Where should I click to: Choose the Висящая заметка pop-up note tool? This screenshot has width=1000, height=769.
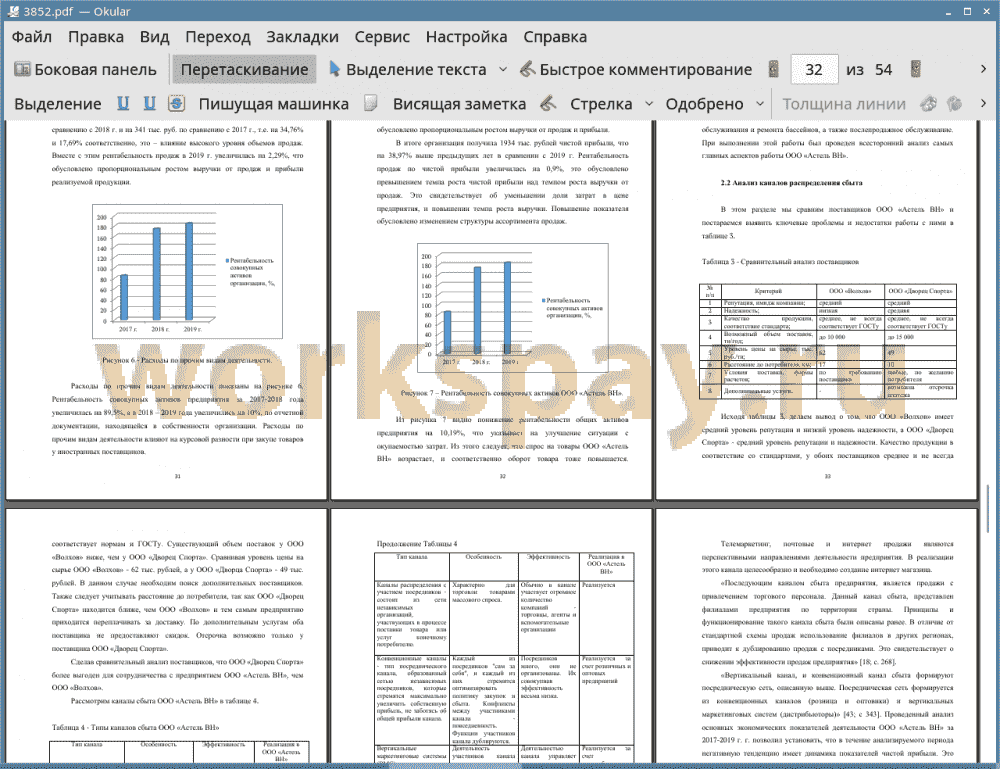point(459,104)
